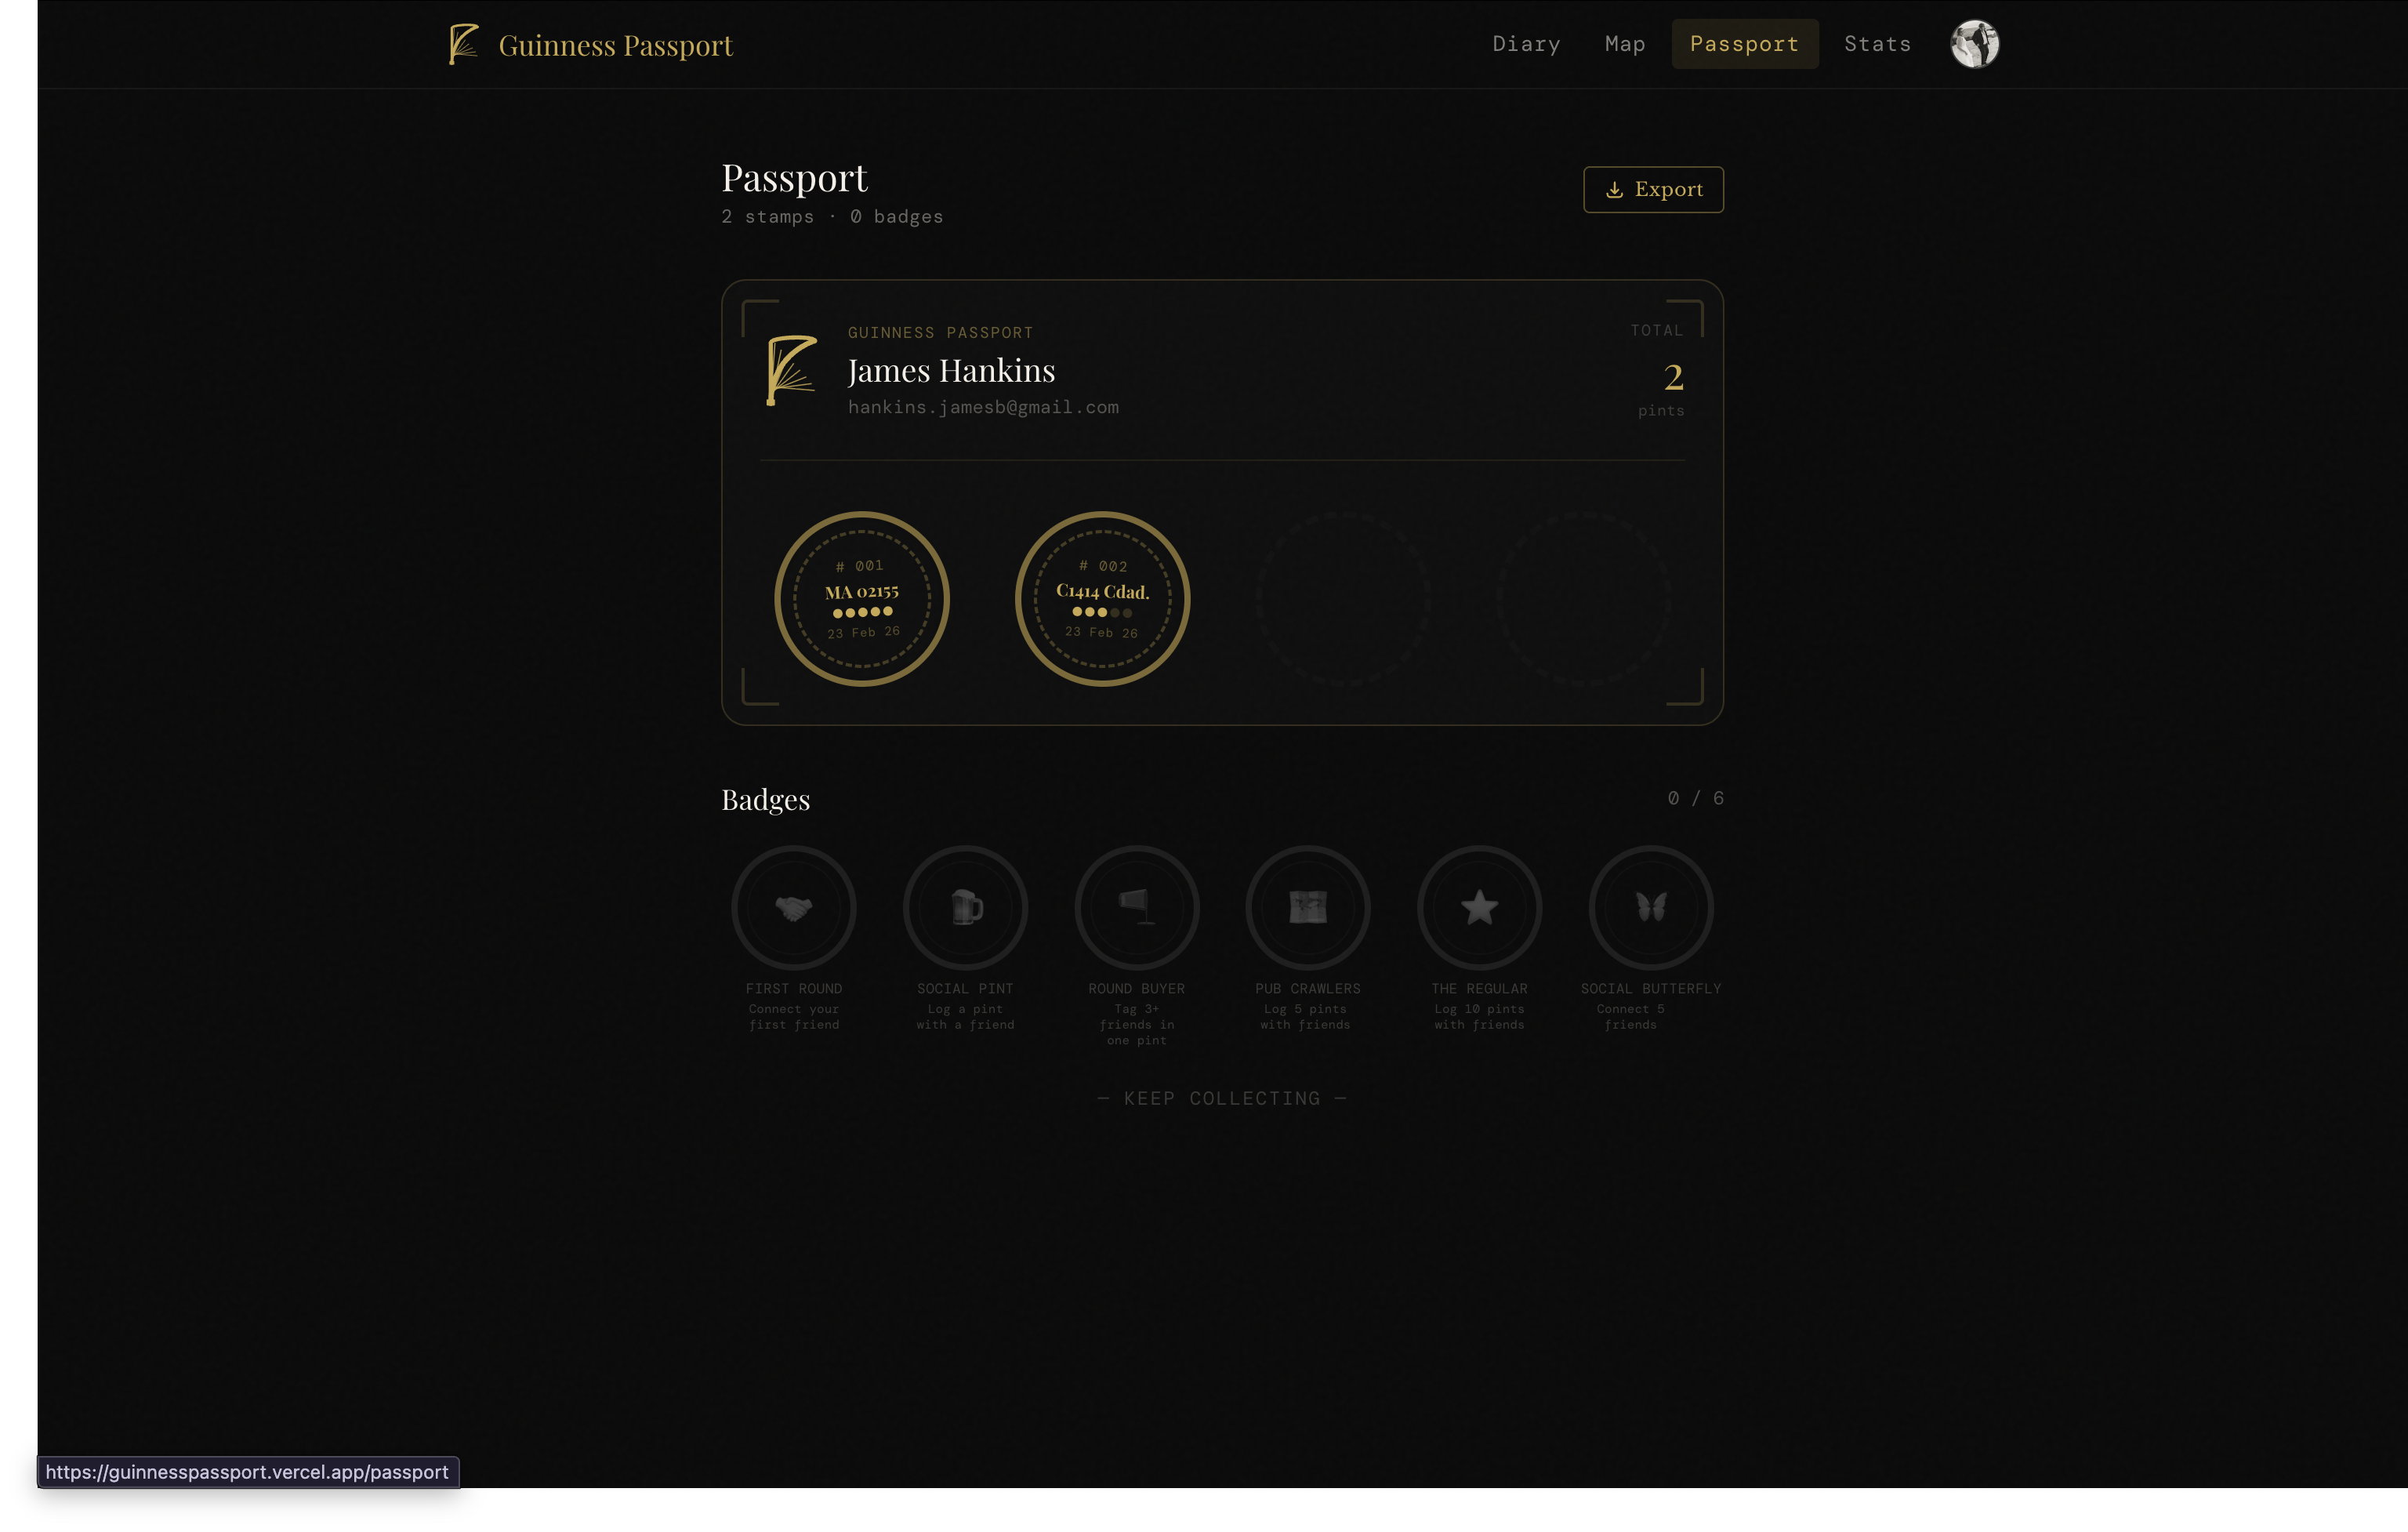Select the Round Buyer badge icon
This screenshot has height=1532, width=2408.
pyautogui.click(x=1136, y=907)
